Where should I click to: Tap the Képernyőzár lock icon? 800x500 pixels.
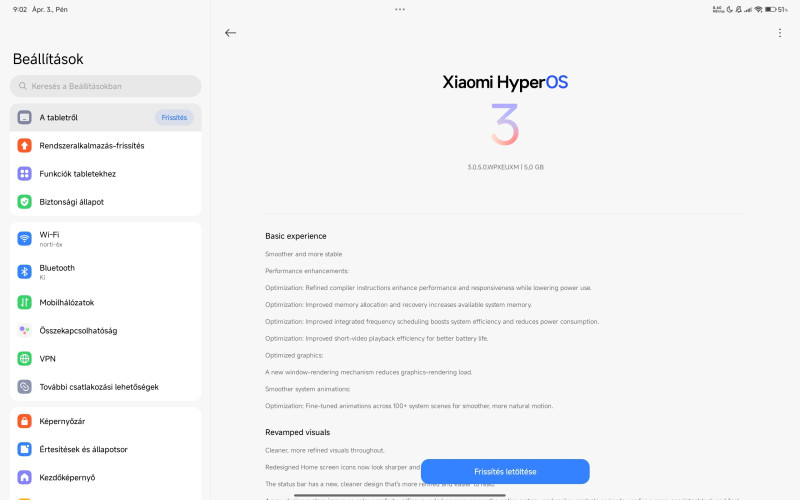point(24,421)
